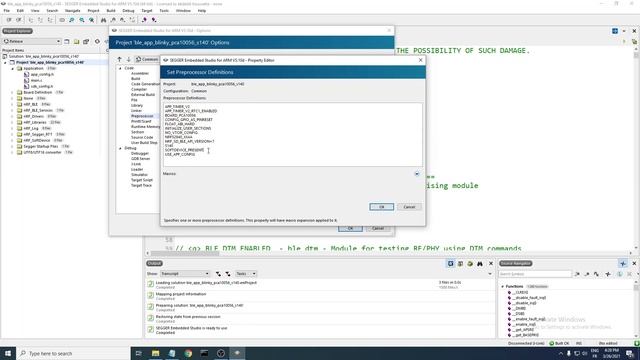Click the Built OK status indicator

pyautogui.click(x=560, y=343)
